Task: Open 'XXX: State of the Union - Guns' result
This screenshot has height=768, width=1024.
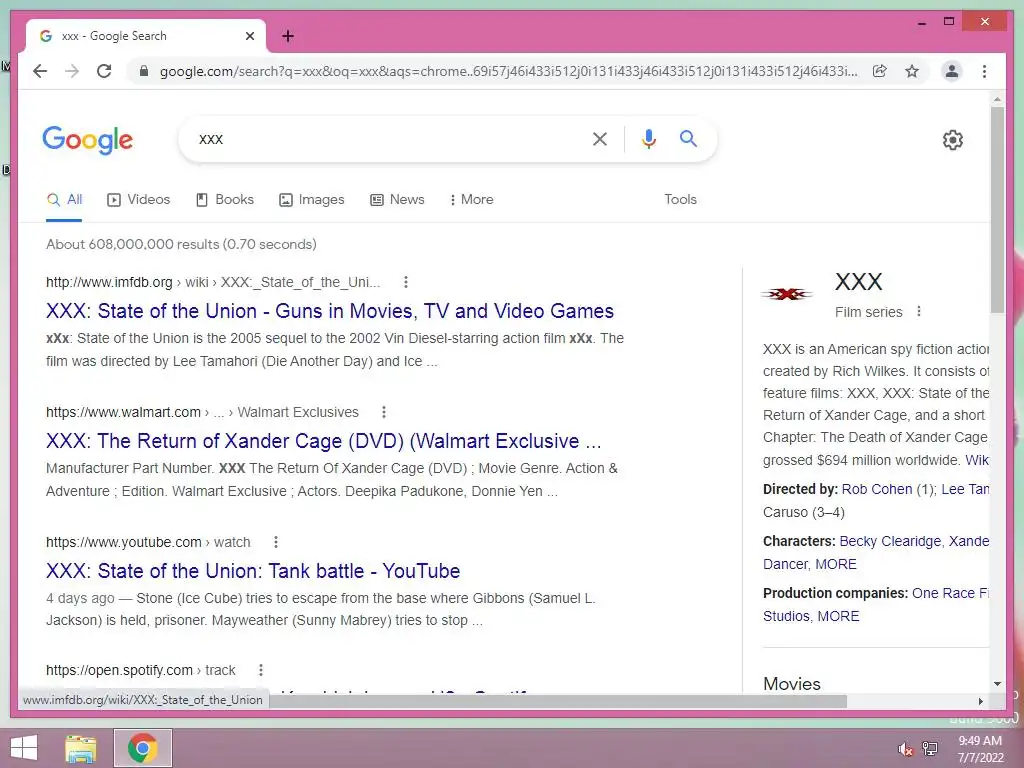Action: pyautogui.click(x=330, y=311)
